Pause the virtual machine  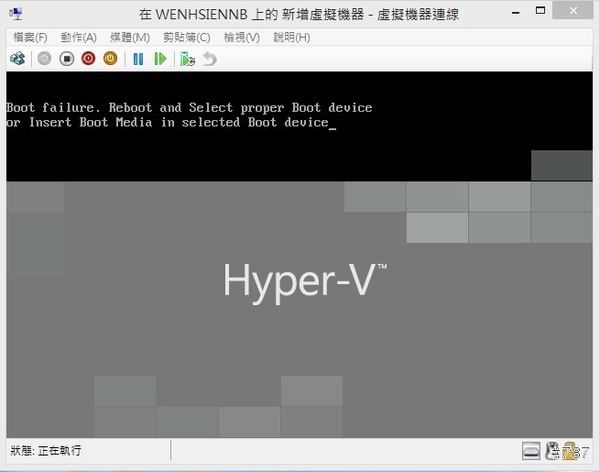pyautogui.click(x=138, y=59)
